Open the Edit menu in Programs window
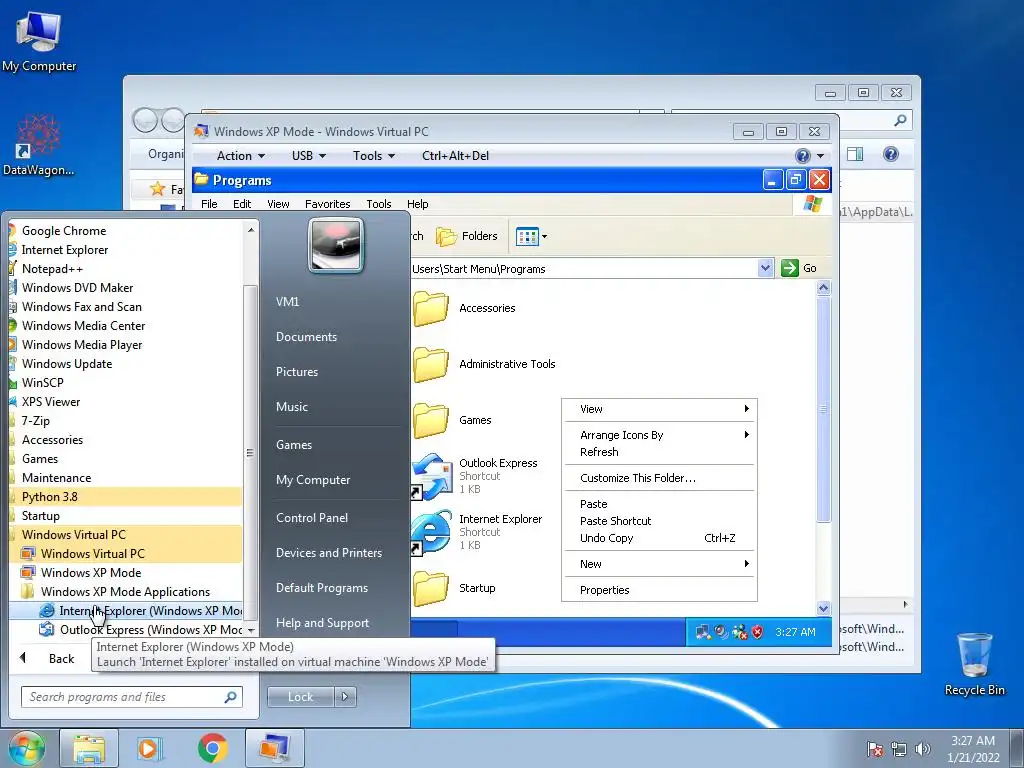Screen dimensions: 1024x768 (x=242, y=204)
